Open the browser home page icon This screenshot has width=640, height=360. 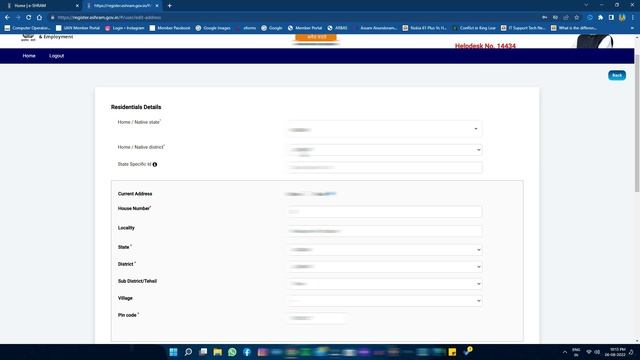39,18
